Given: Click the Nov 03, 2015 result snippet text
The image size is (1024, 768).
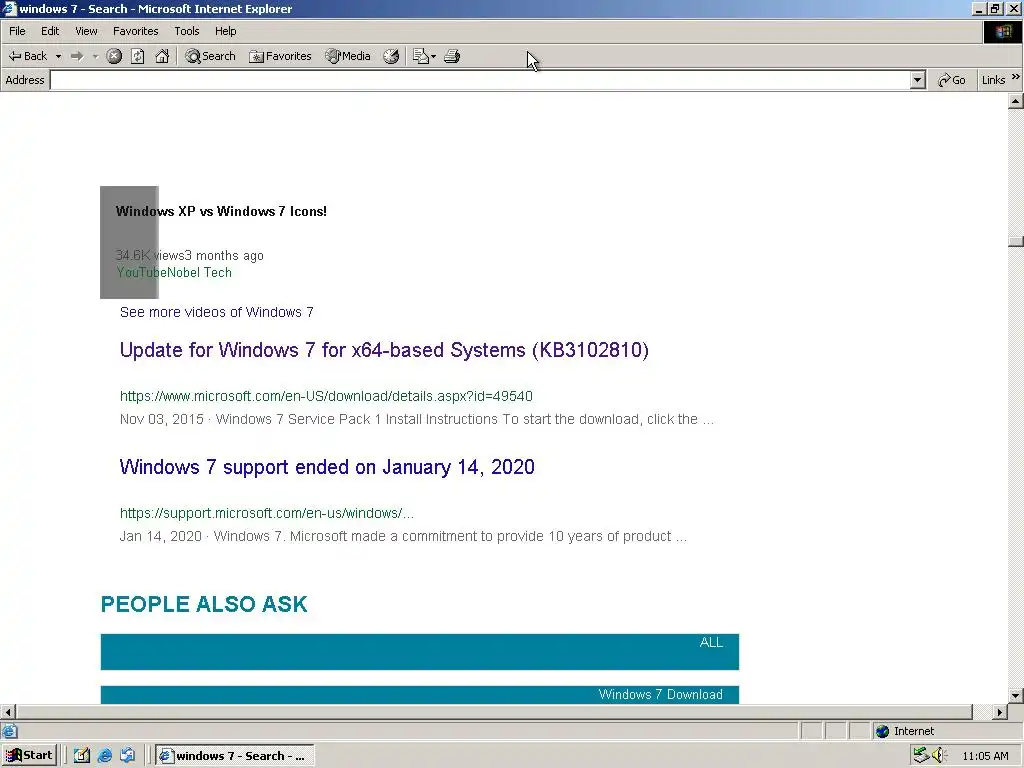Looking at the screenshot, I should pos(417,419).
